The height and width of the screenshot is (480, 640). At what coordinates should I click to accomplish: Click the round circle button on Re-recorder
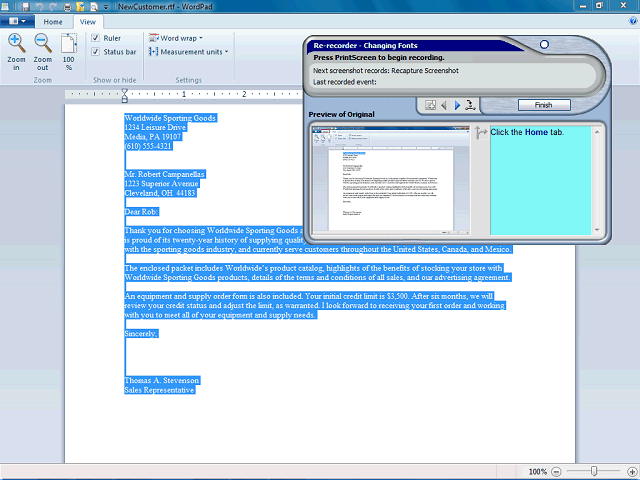[544, 44]
